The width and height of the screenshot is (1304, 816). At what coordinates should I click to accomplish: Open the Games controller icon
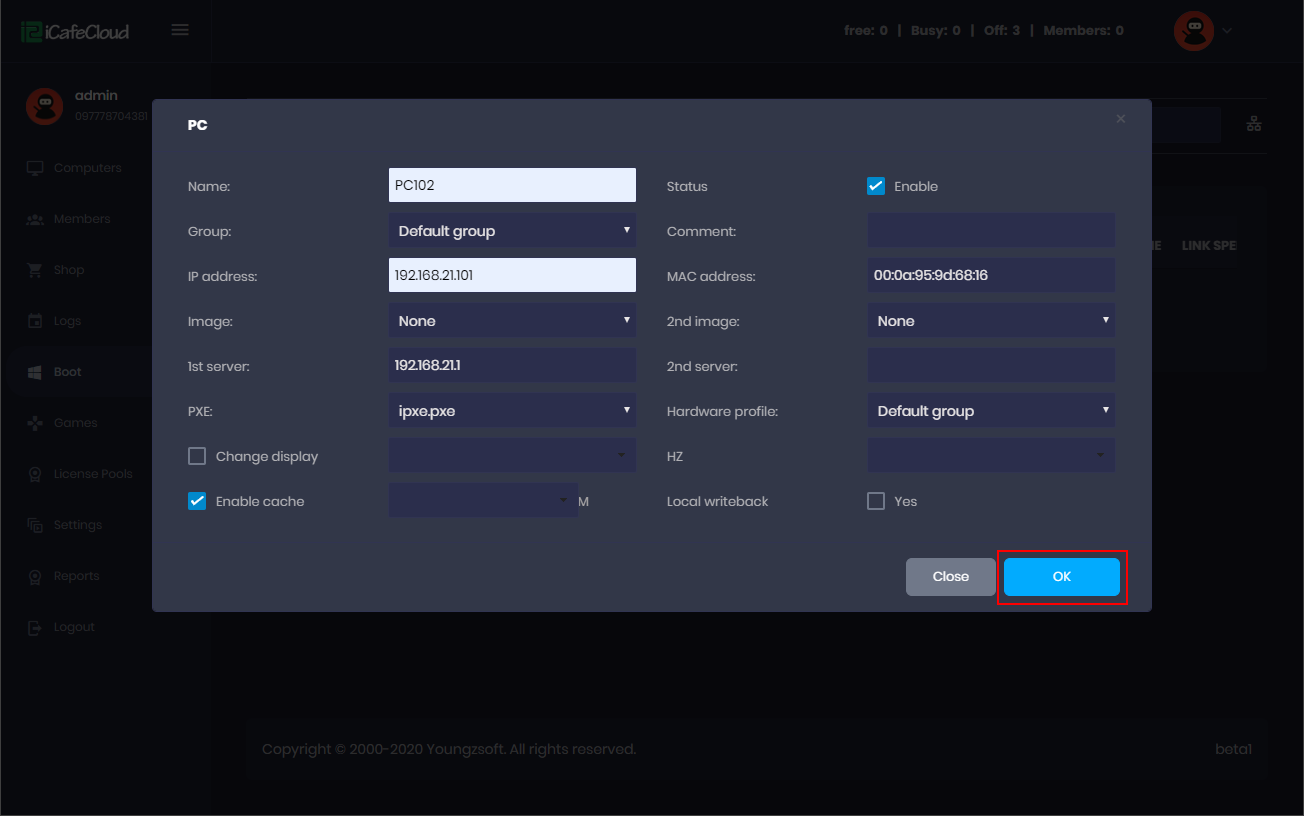pos(36,423)
